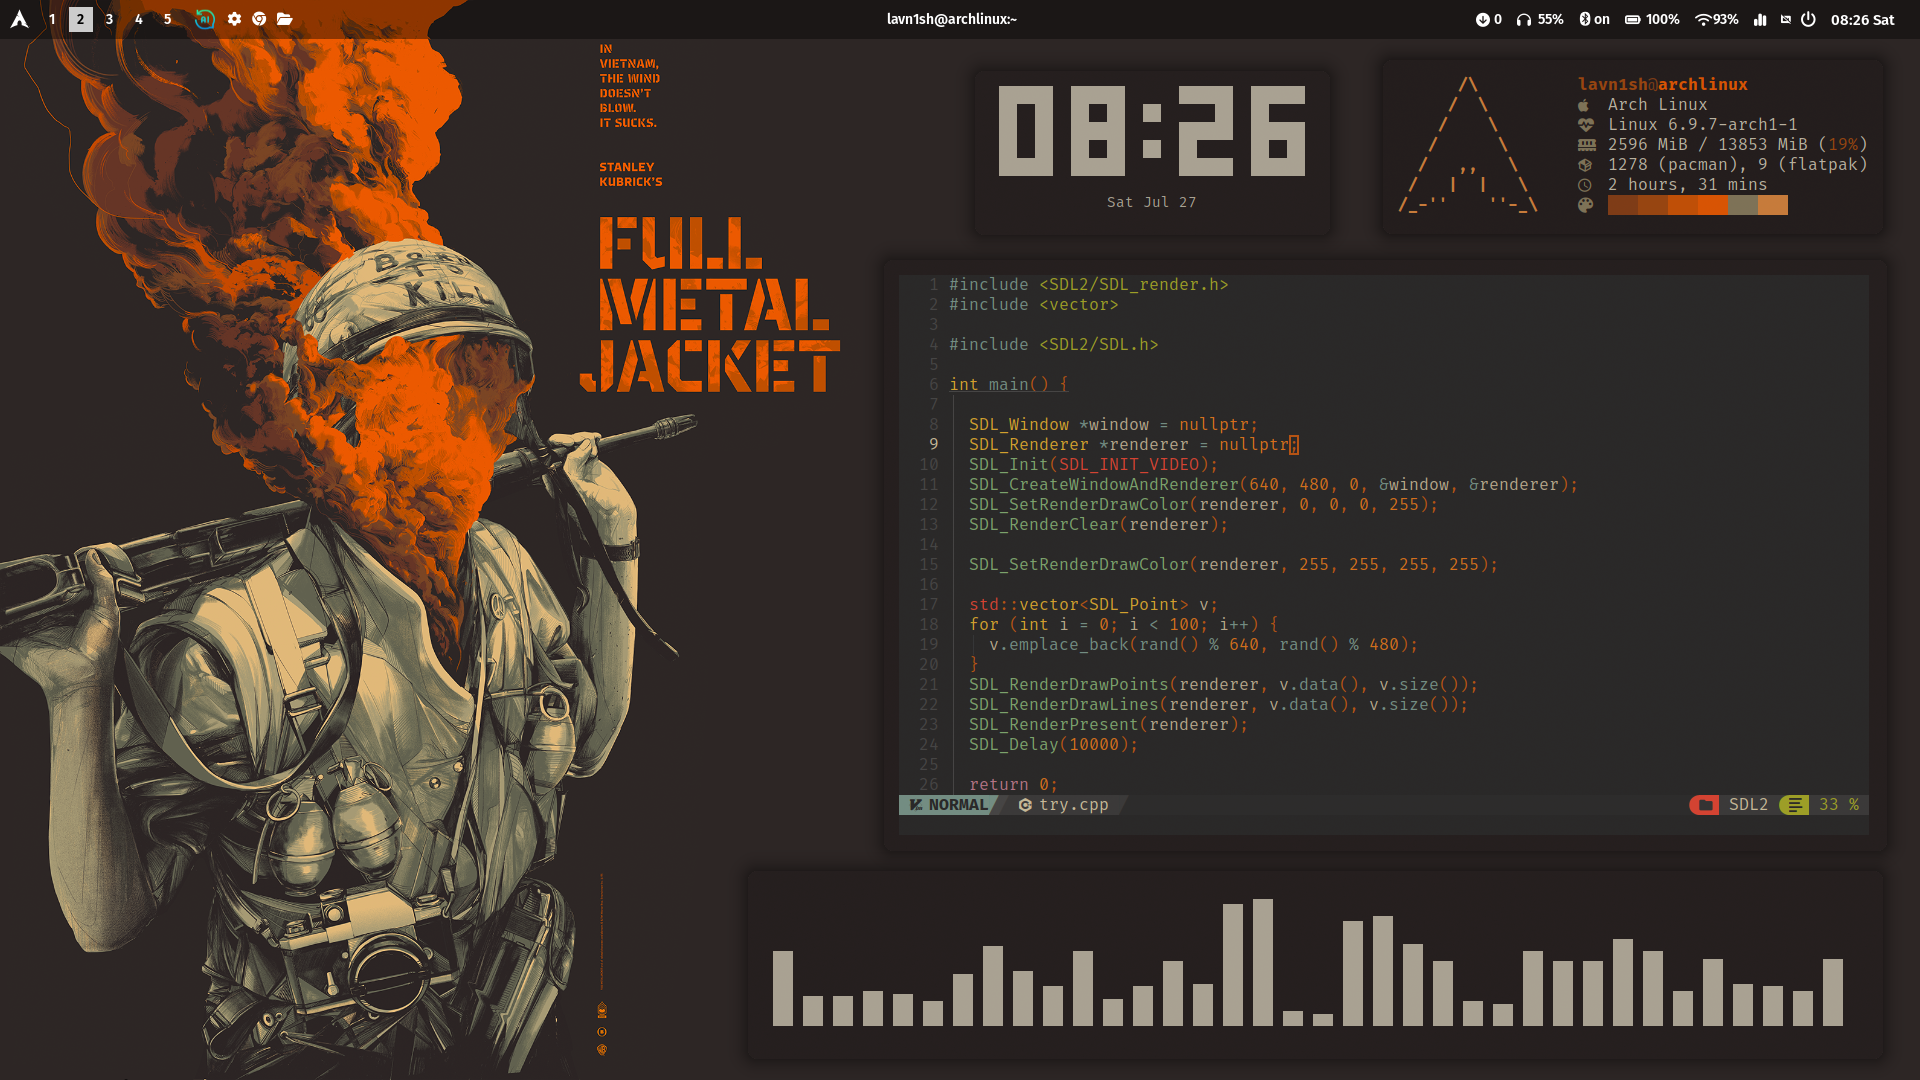The height and width of the screenshot is (1080, 1920).
Task: Click the red folder icon in statusline
Action: click(x=1705, y=805)
